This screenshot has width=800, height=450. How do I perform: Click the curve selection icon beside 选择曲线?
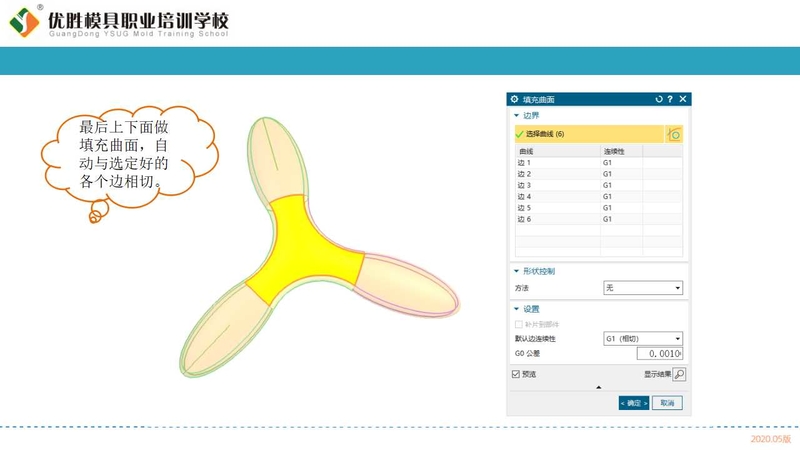[674, 134]
